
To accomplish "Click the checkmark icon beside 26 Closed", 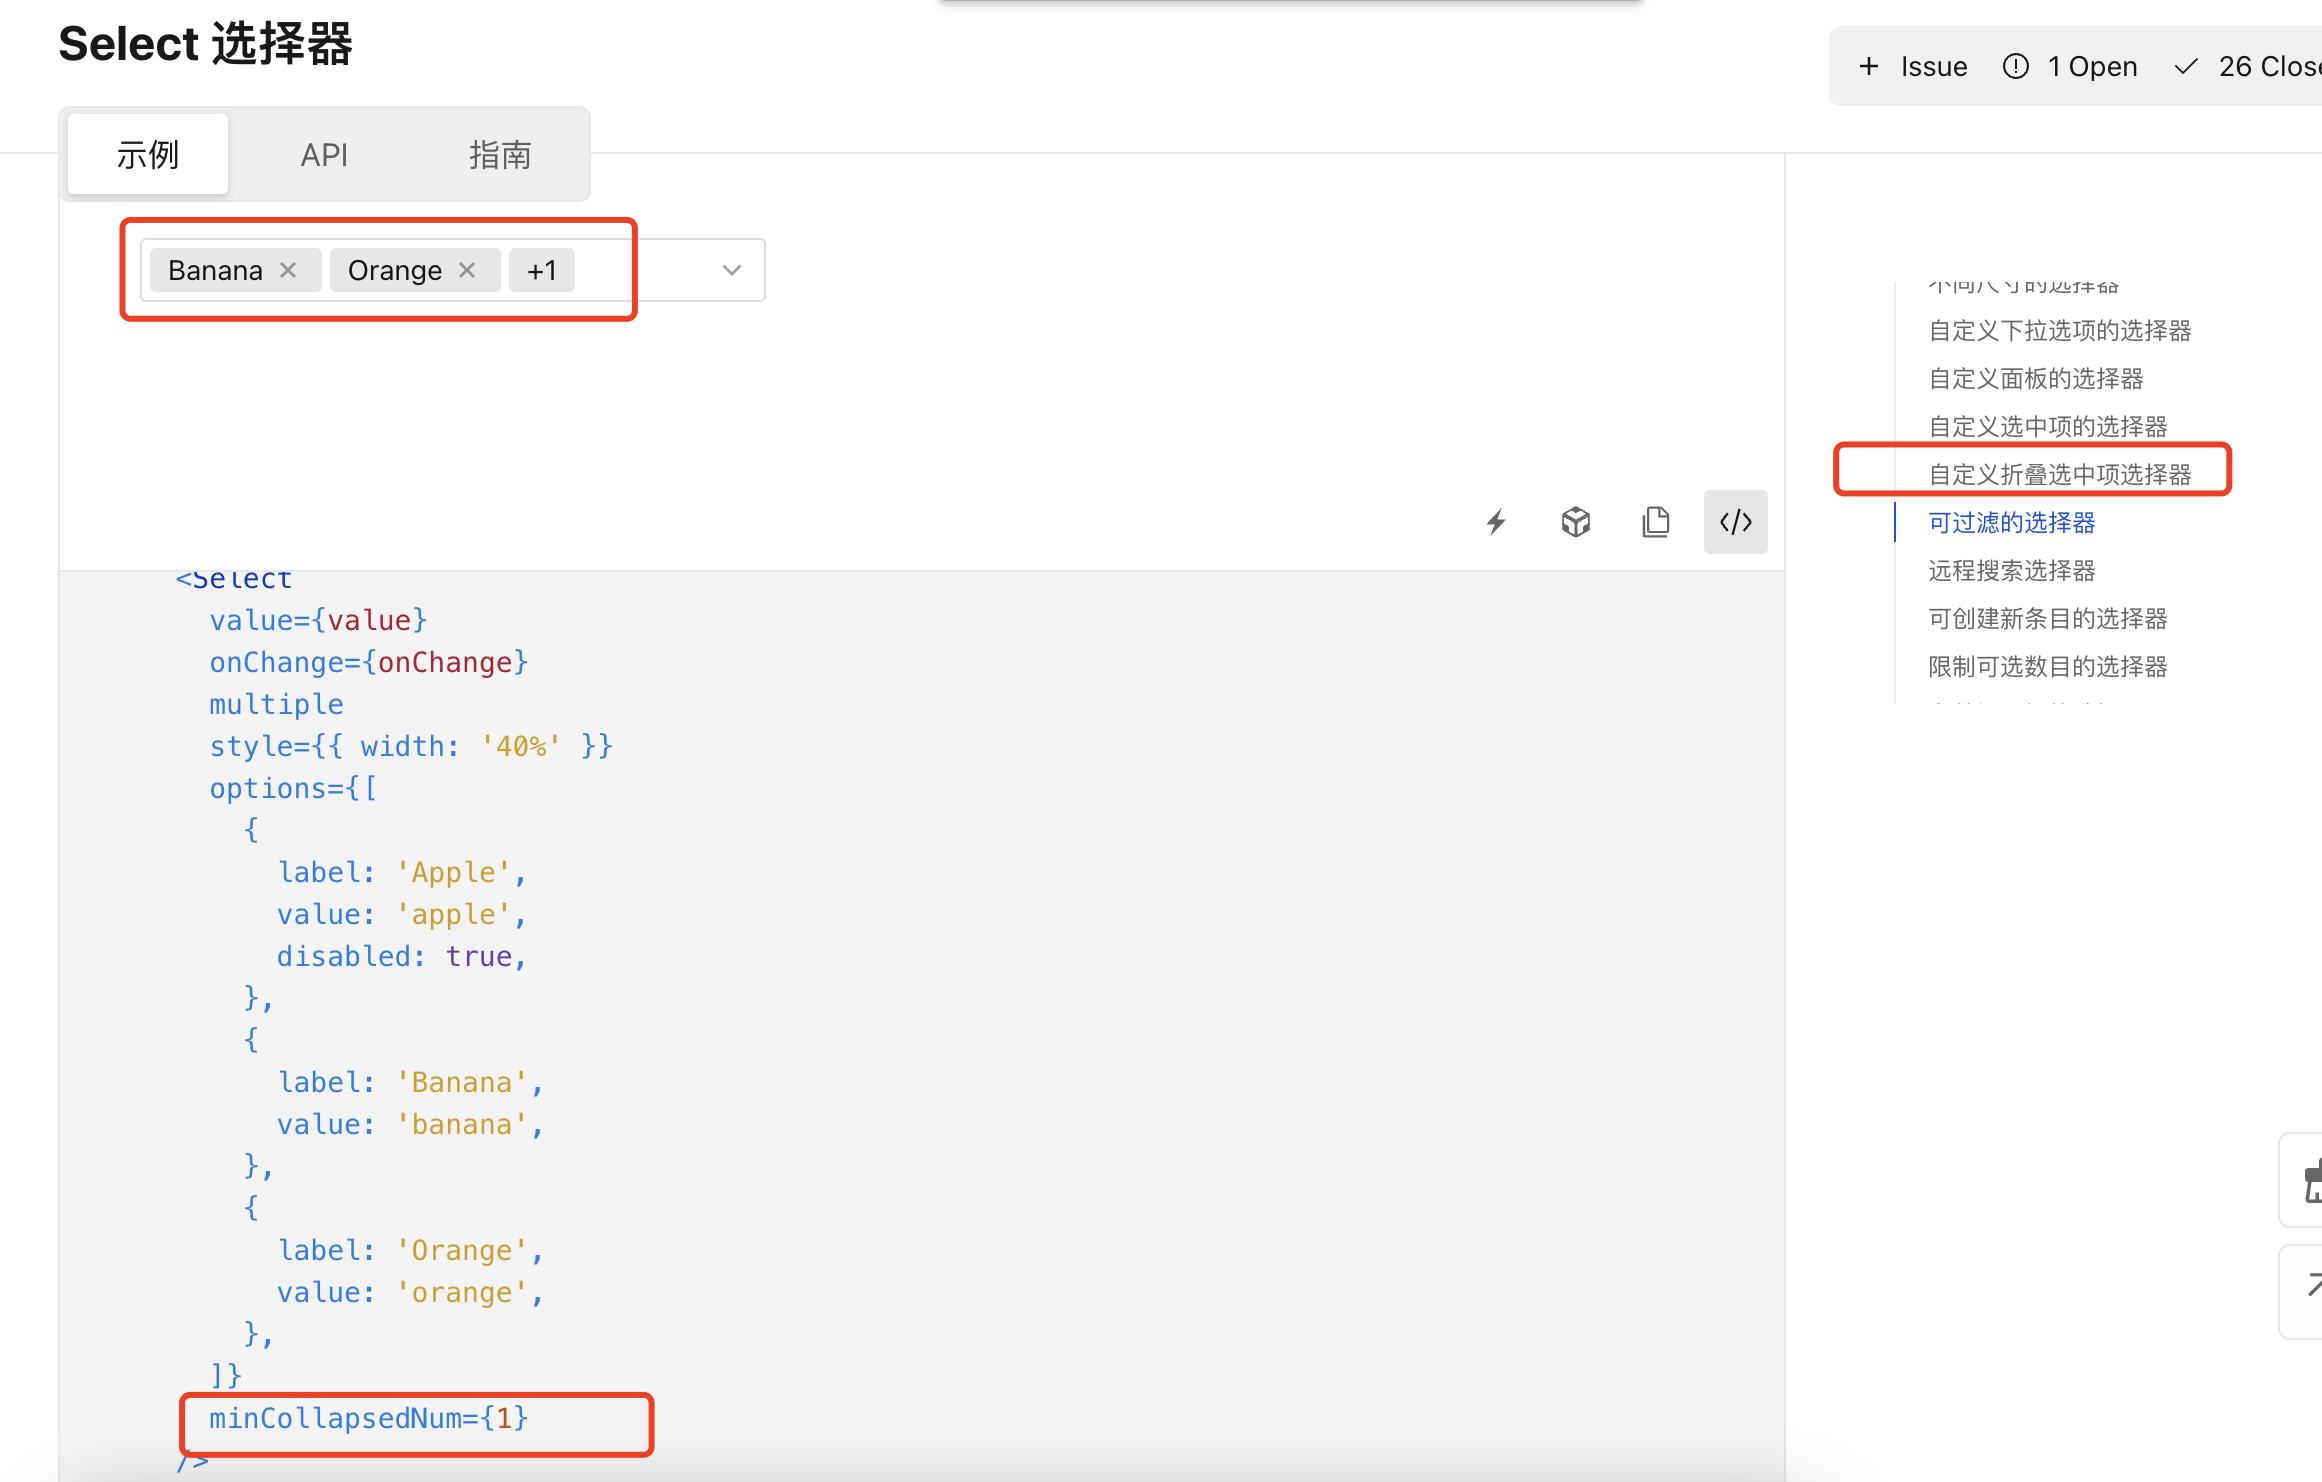I will click(x=2185, y=65).
